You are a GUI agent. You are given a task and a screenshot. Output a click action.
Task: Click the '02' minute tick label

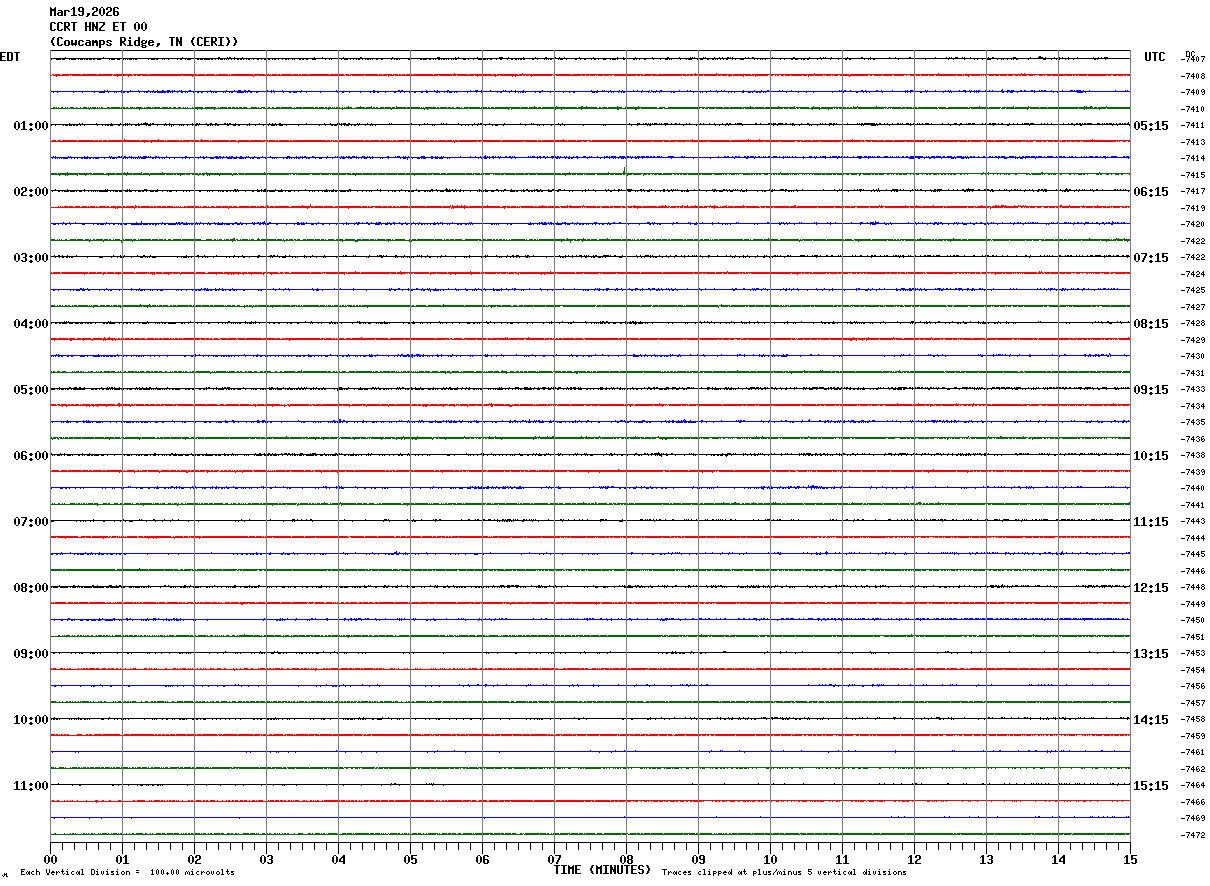point(194,860)
